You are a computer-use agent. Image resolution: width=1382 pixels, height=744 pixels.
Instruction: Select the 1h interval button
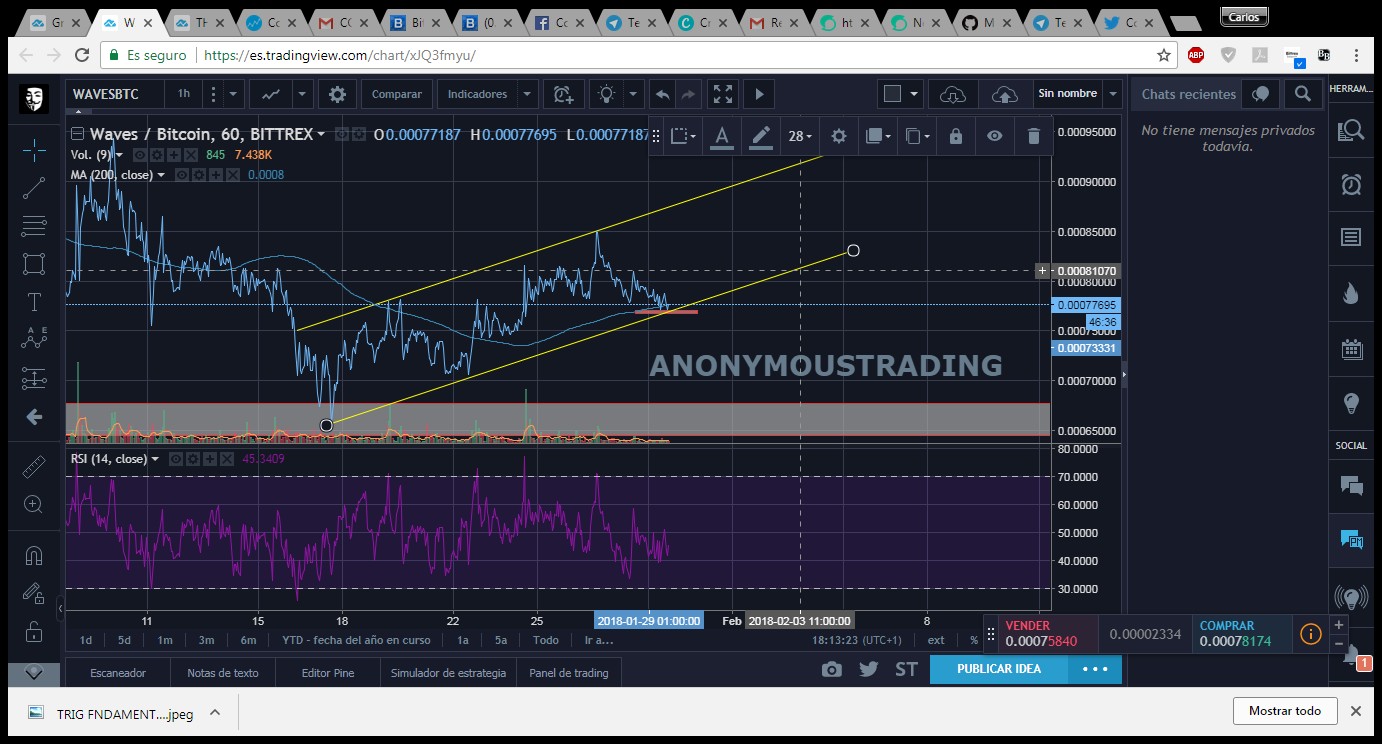[184, 94]
